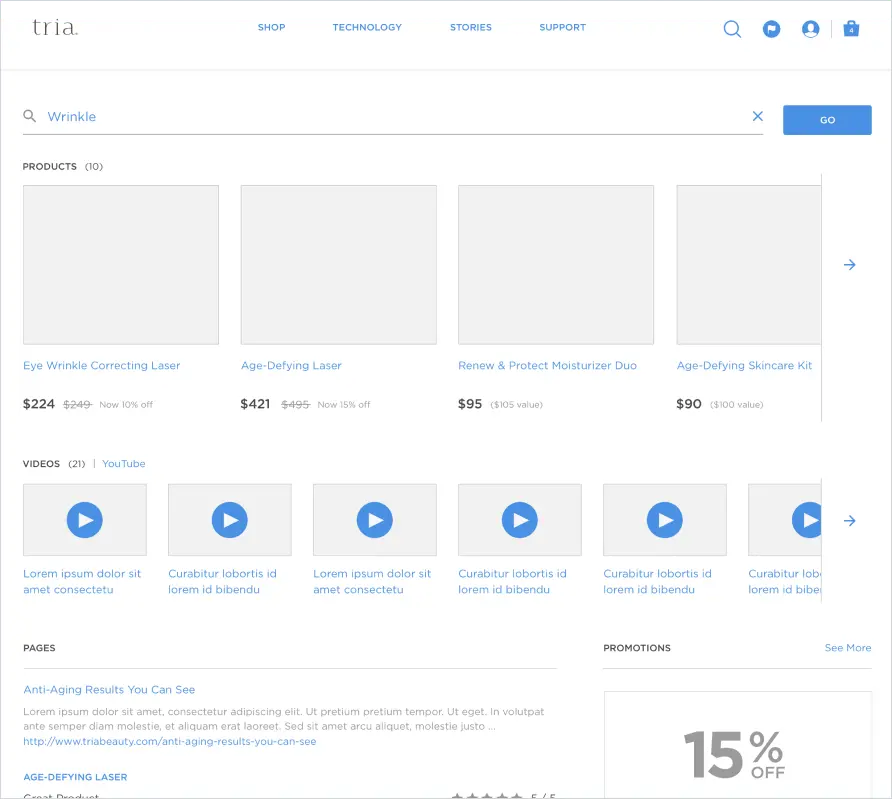892x799 pixels.
Task: Click the next arrow of the Products carousel
Action: click(849, 264)
